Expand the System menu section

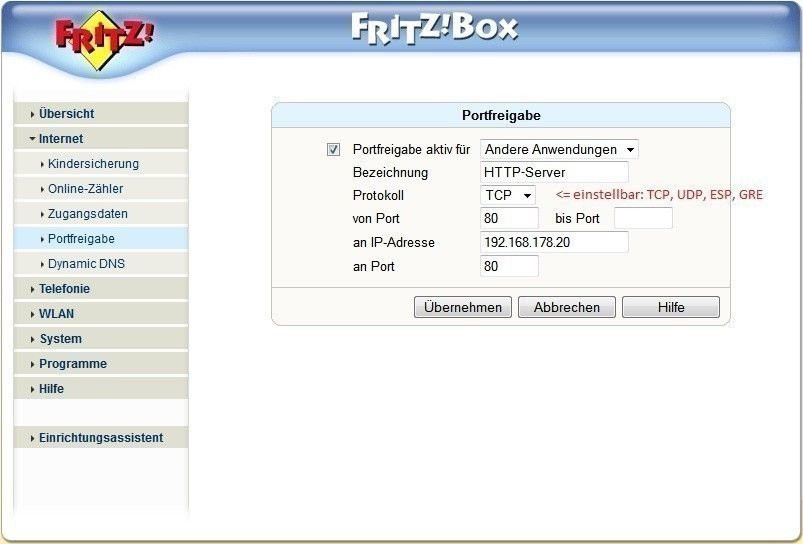point(101,339)
